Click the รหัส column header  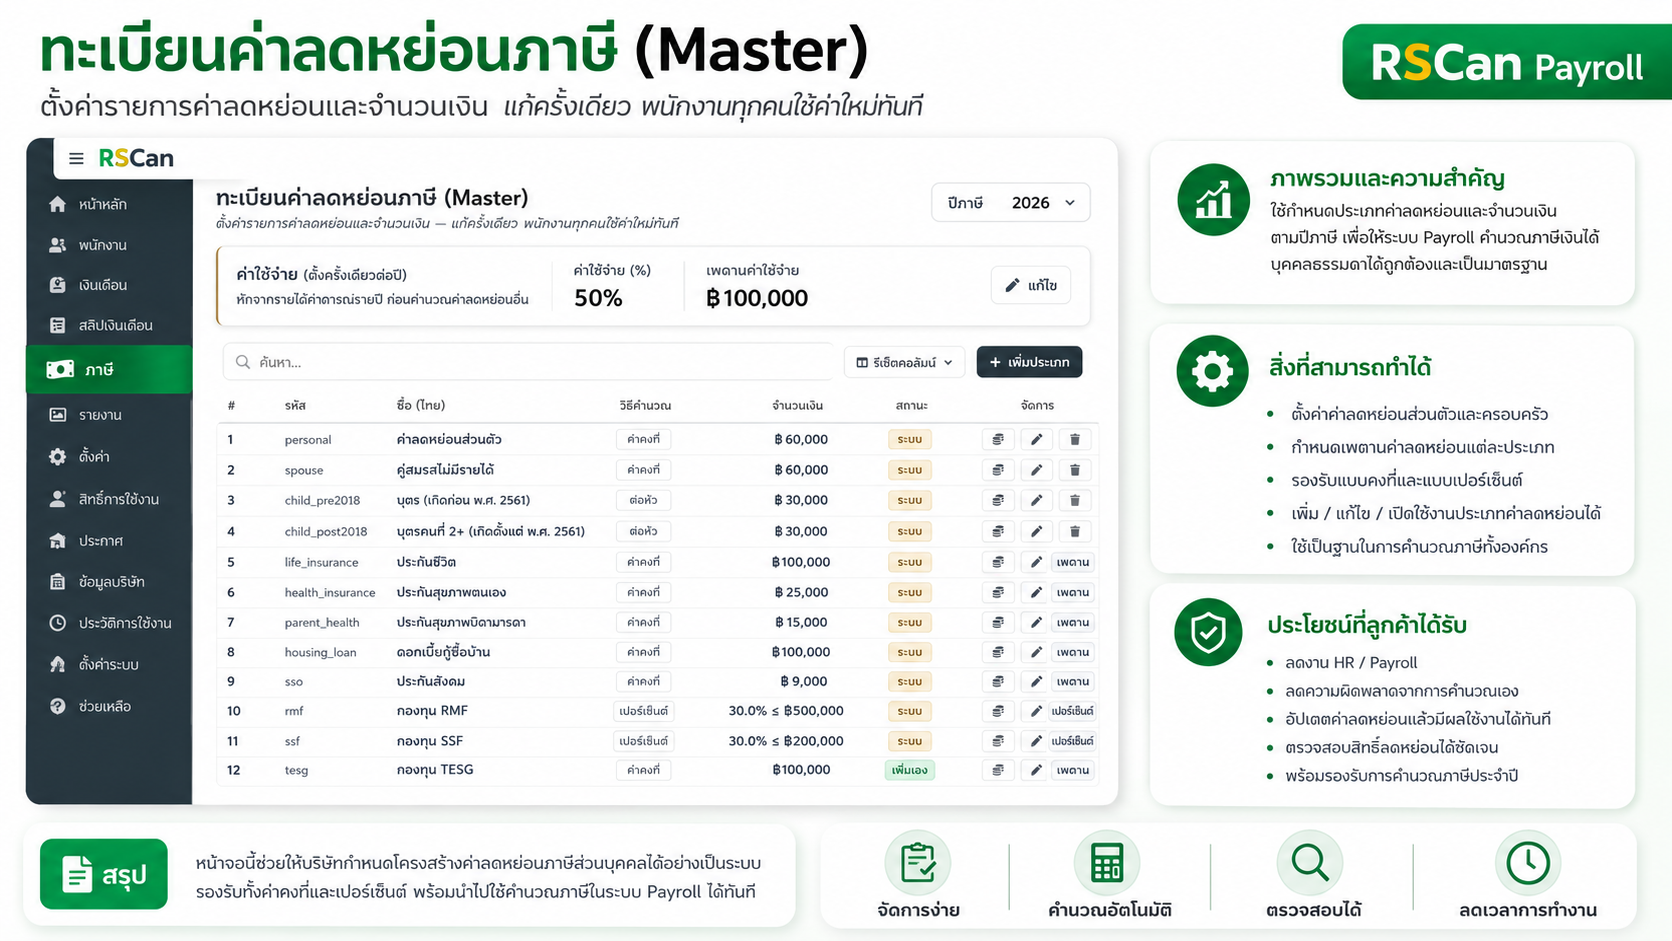pos(295,405)
